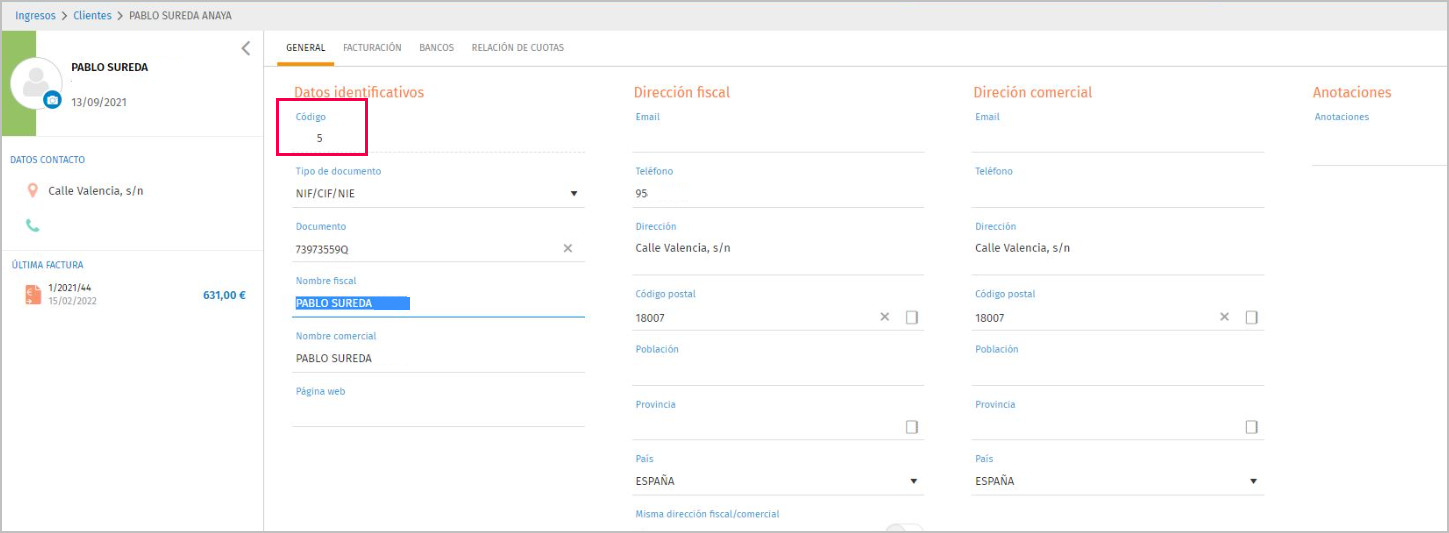The width and height of the screenshot is (1449, 533).
Task: Click the location pin beside Calle Valencia
Action: (32, 190)
